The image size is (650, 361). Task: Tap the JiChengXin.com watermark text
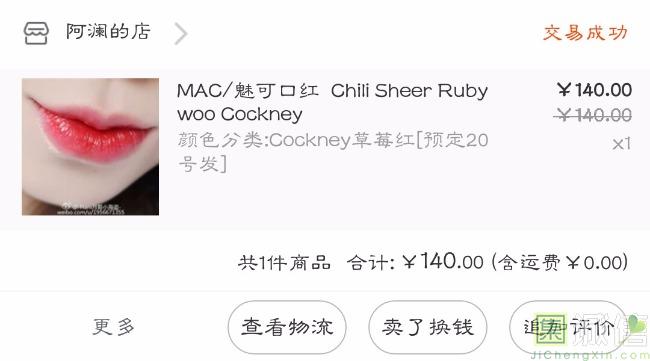point(590,355)
